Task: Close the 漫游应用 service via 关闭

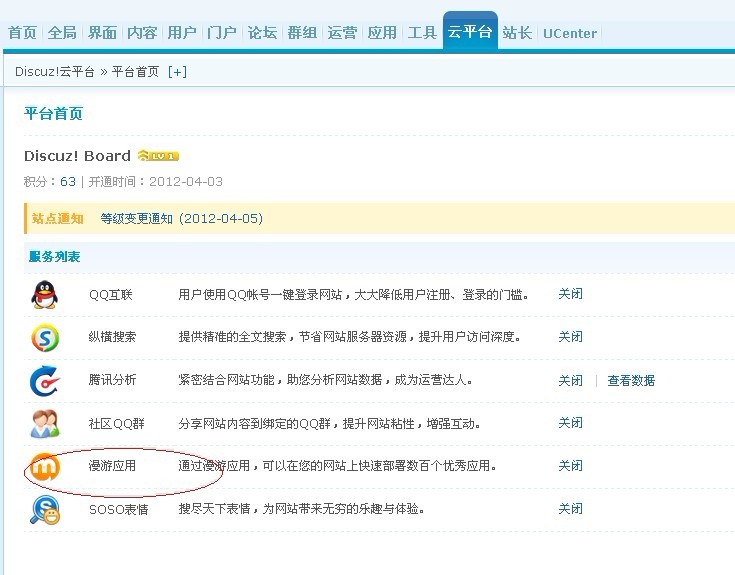Action: pos(570,466)
